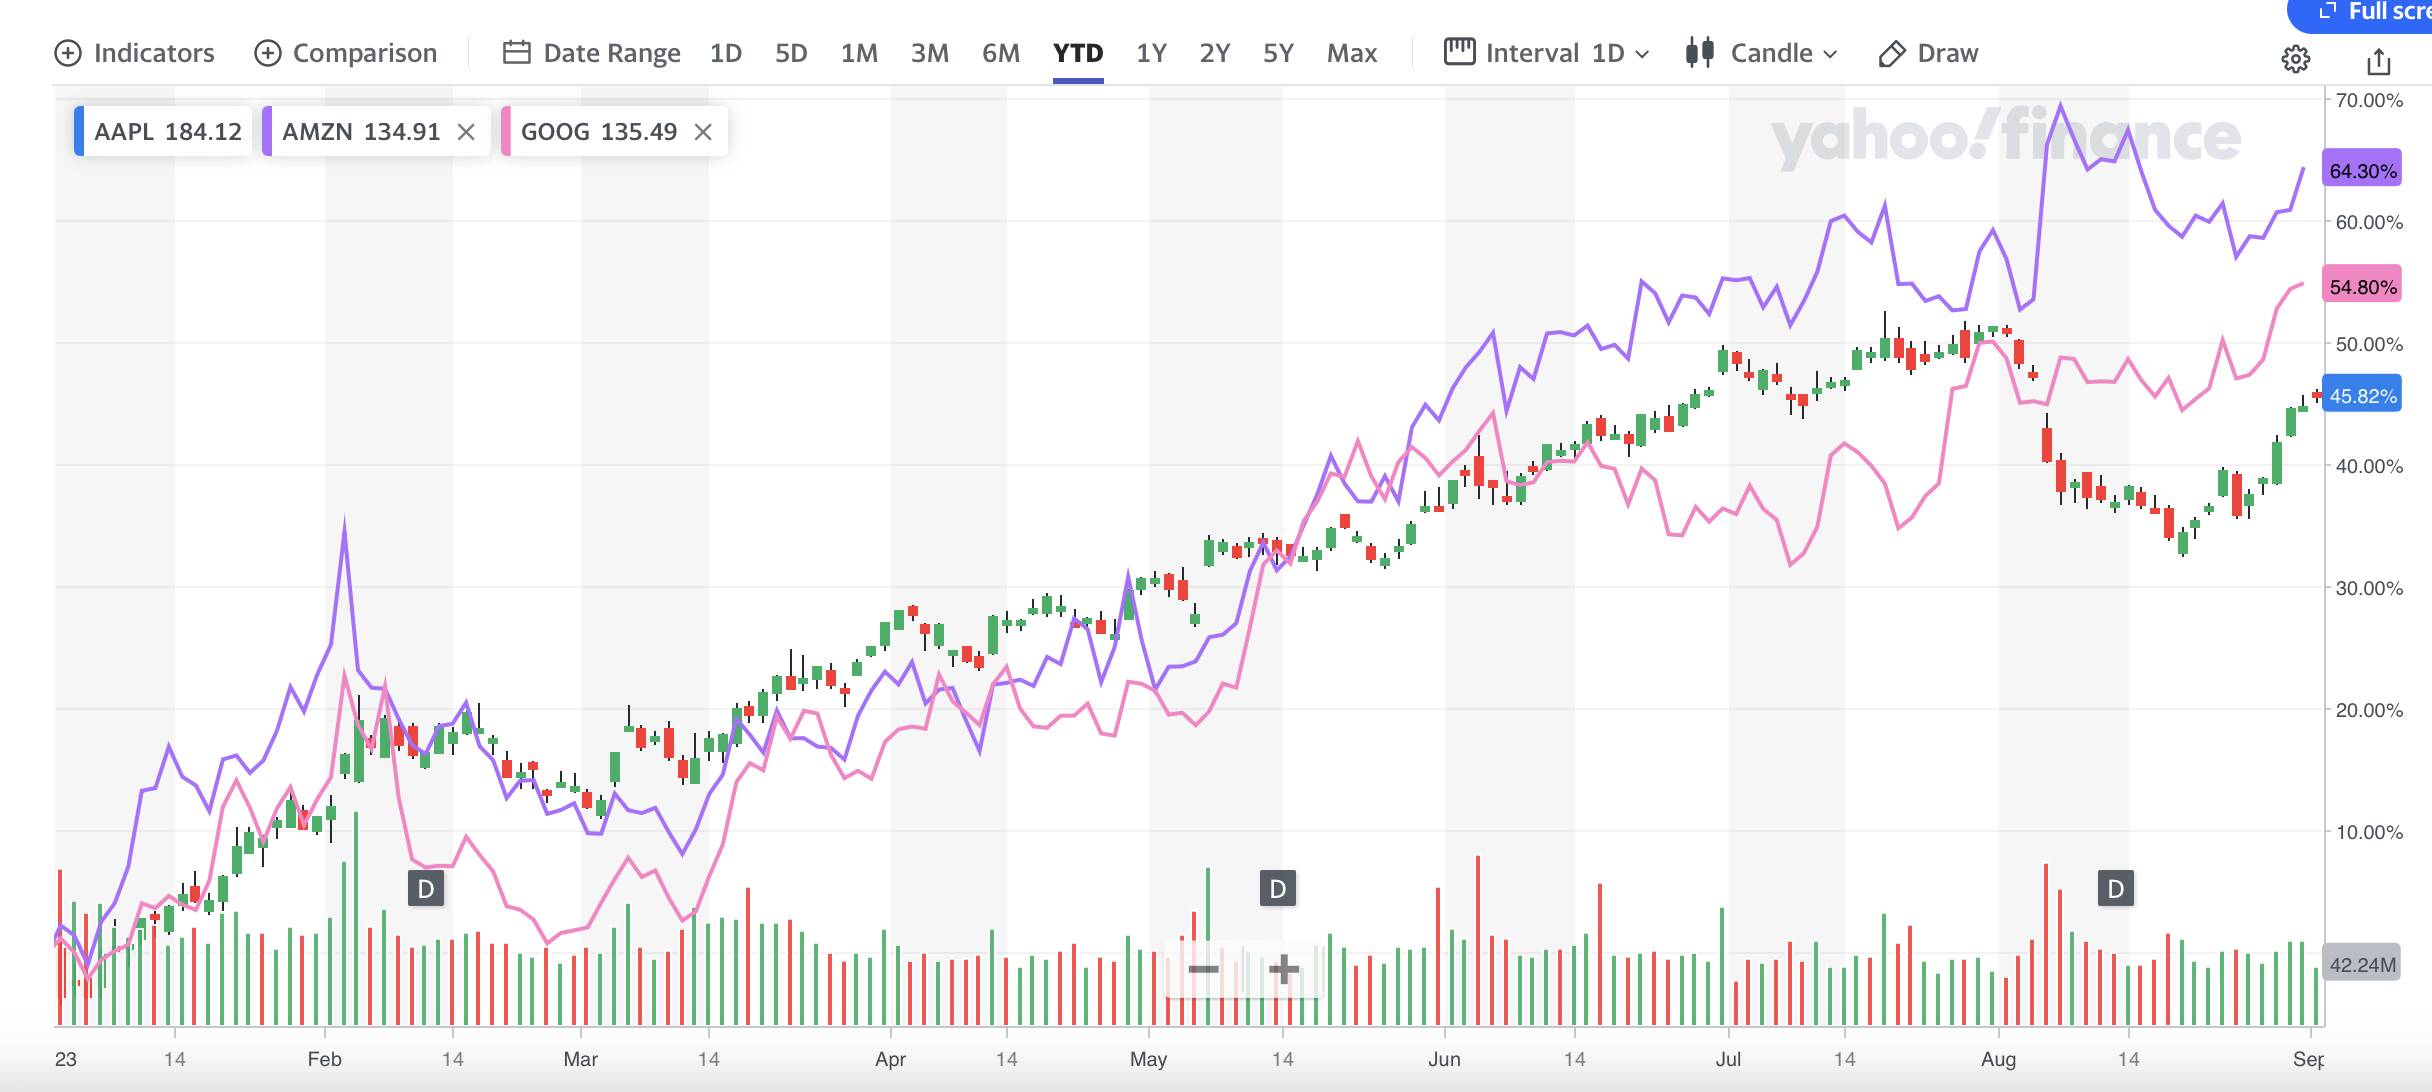Open the May dividend D marker
The width and height of the screenshot is (2432, 1092).
pos(1278,888)
